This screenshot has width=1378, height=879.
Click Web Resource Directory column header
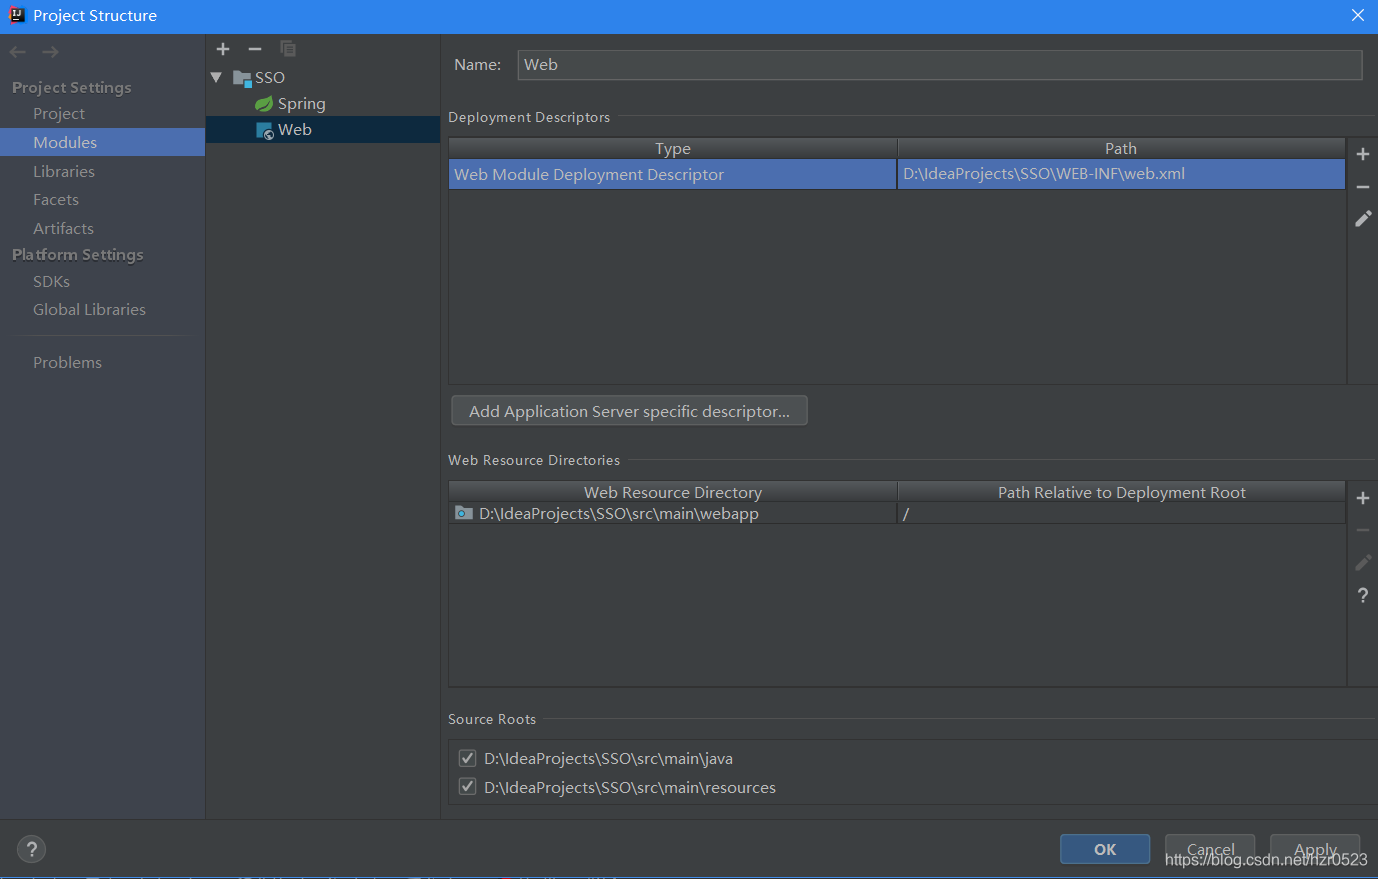click(x=673, y=492)
